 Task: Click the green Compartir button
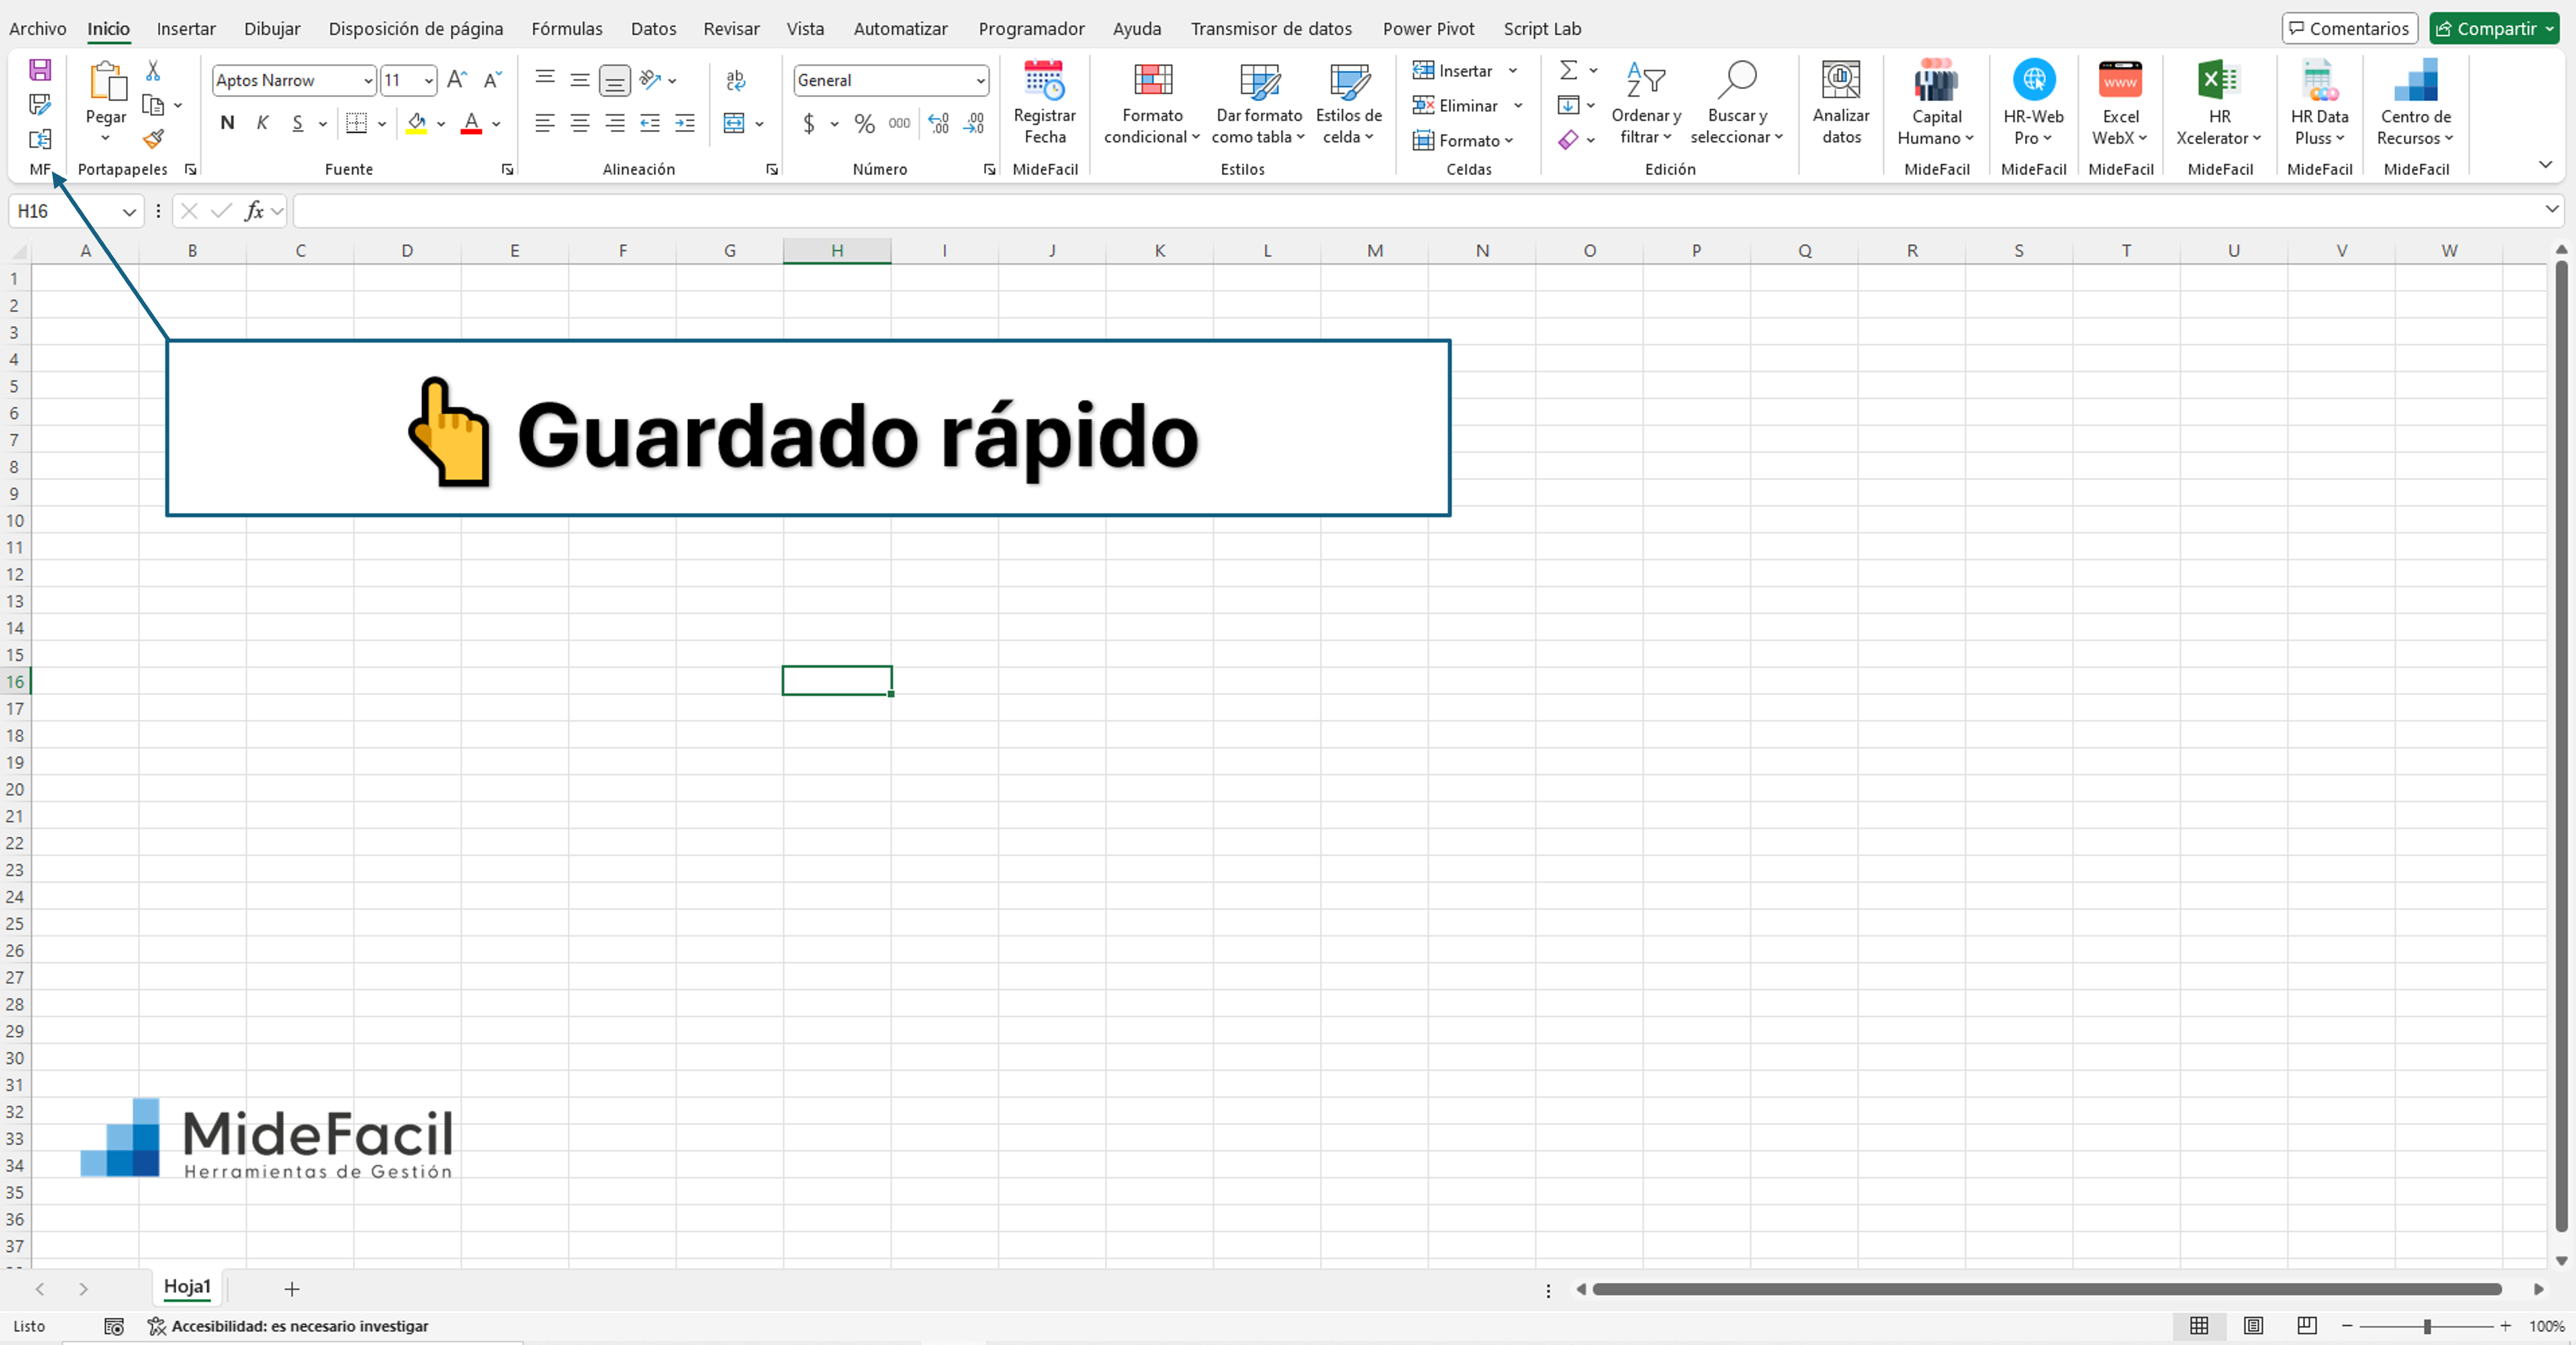(x=2486, y=28)
